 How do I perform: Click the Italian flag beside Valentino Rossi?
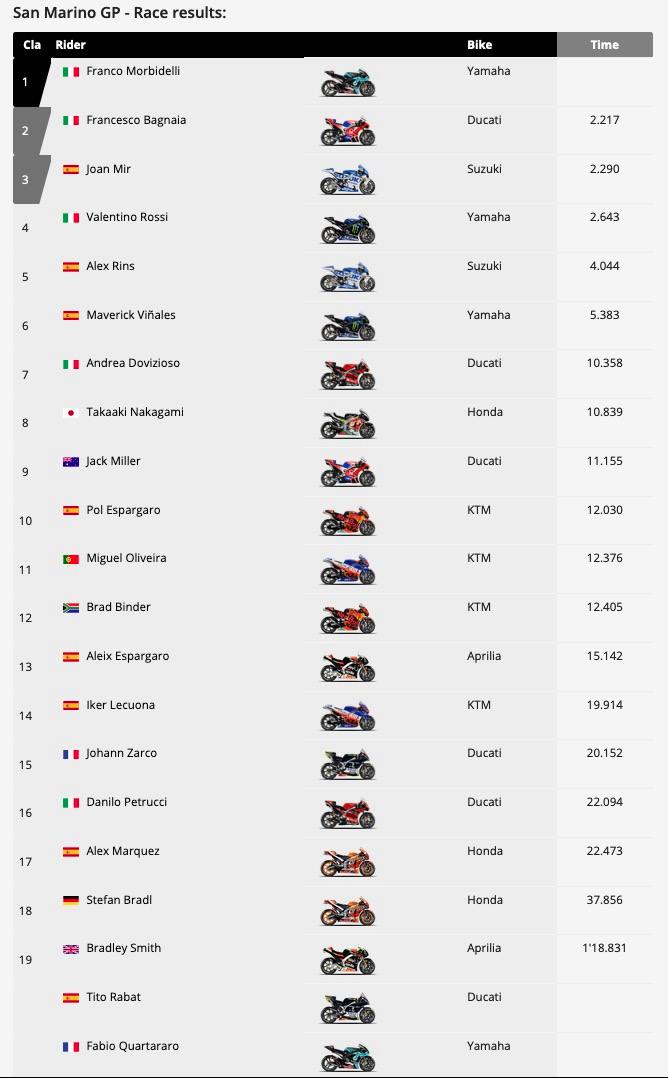(71, 218)
